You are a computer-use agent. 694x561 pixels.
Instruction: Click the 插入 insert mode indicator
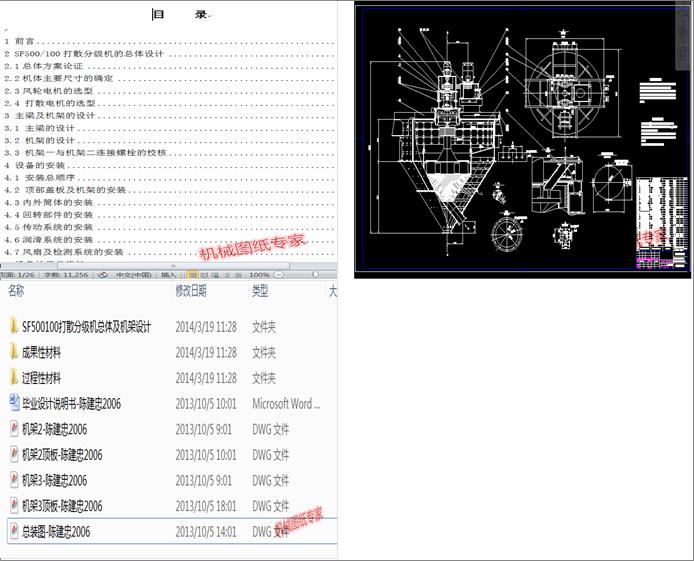169,275
